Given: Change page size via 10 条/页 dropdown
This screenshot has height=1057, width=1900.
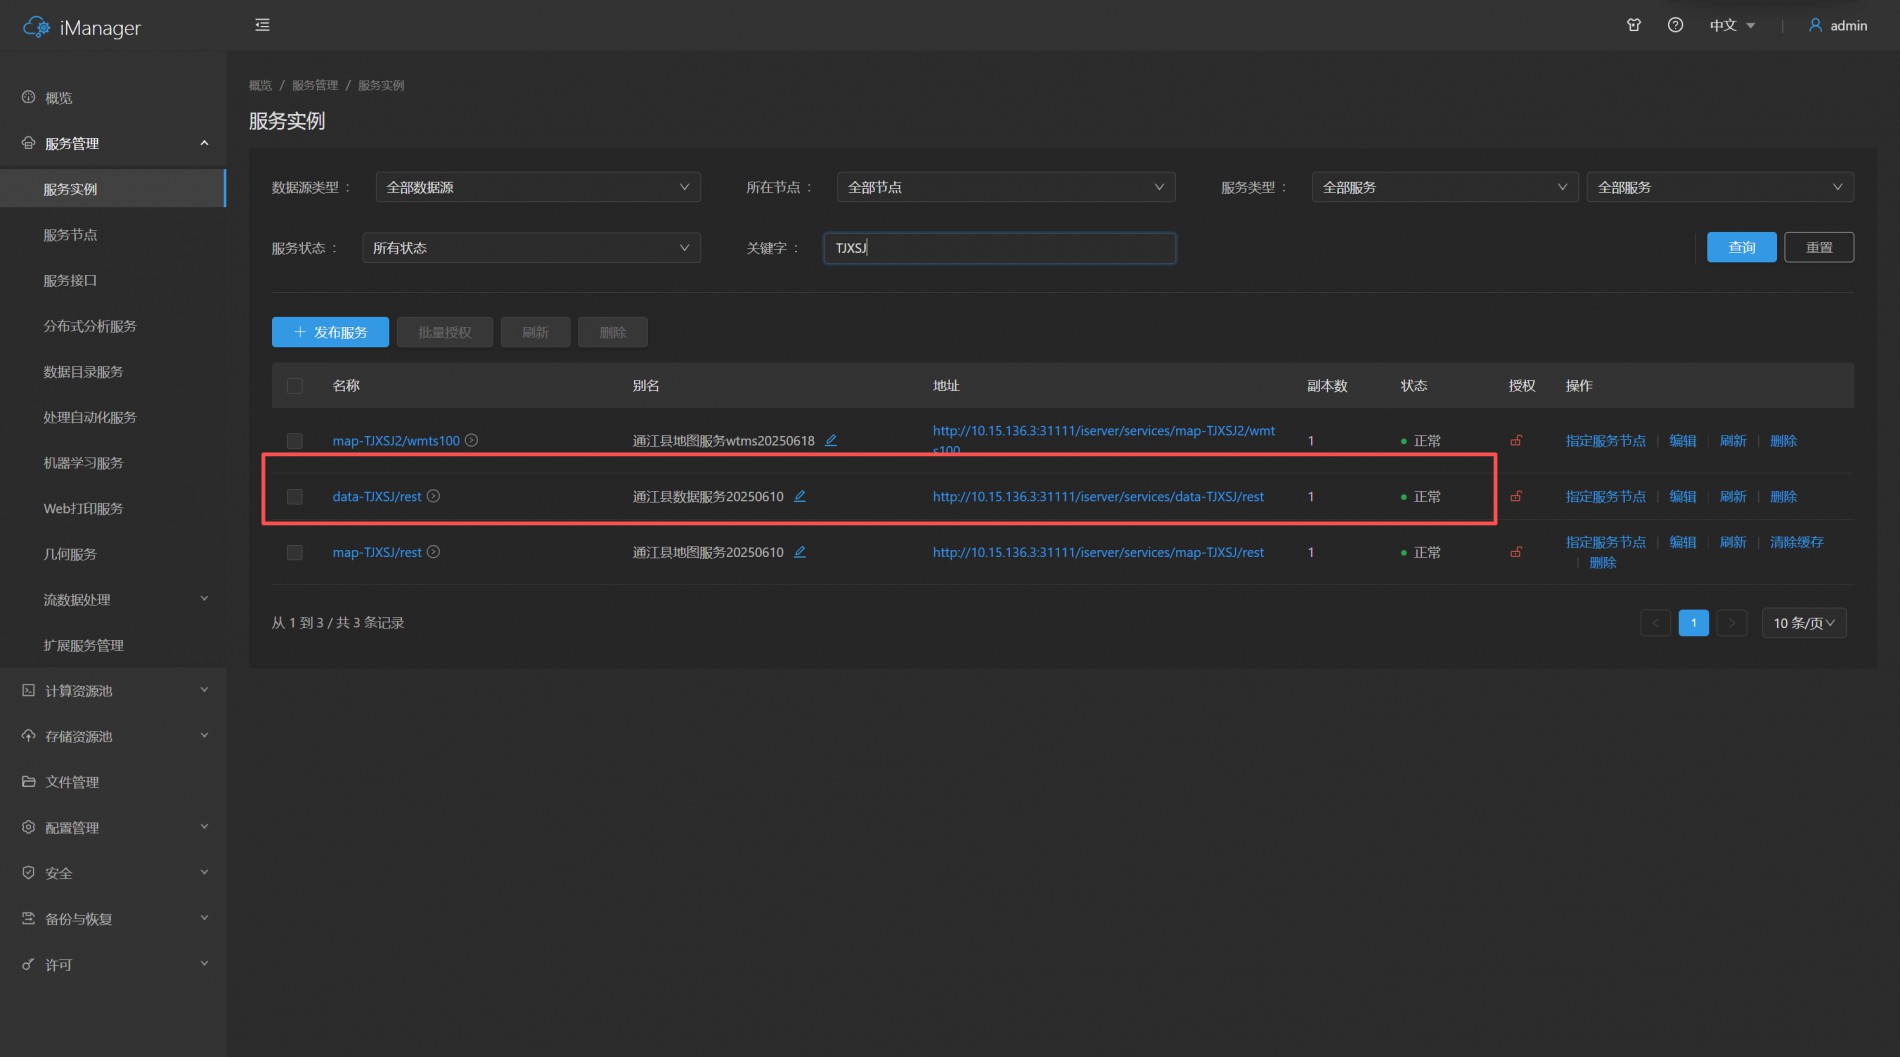Looking at the screenshot, I should (1804, 623).
